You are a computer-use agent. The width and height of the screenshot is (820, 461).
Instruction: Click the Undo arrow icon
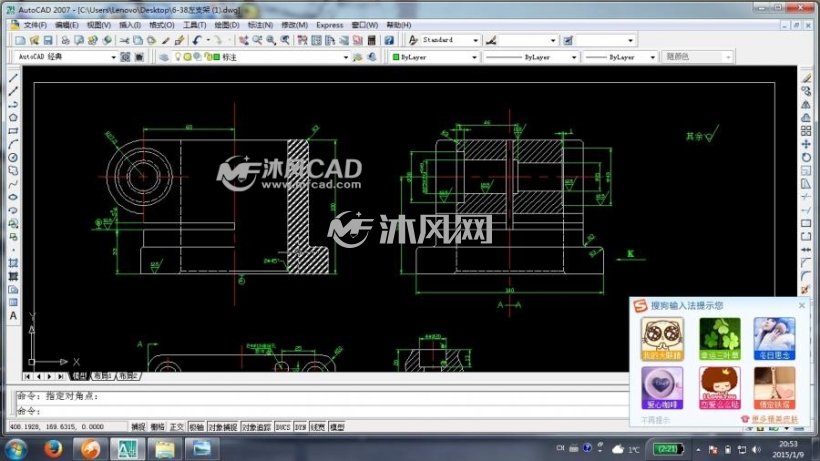tap(197, 40)
